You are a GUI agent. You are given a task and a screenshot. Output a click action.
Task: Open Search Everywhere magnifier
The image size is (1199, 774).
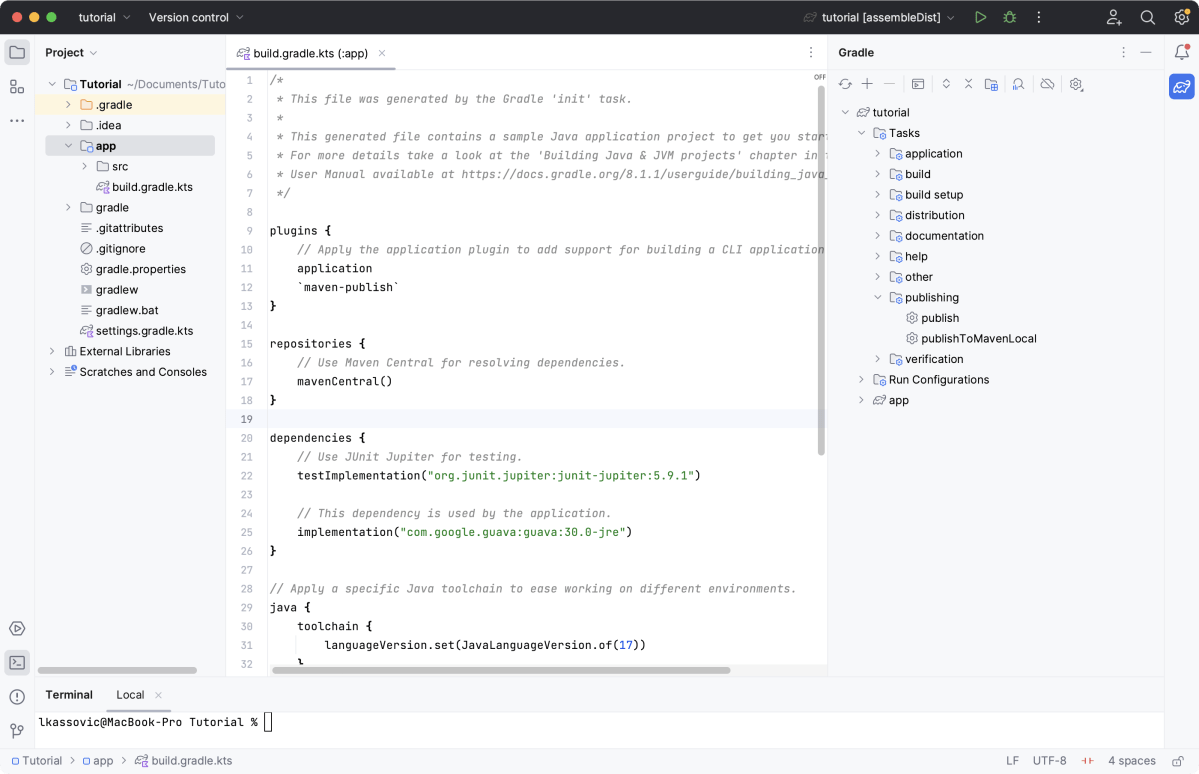tap(1148, 17)
